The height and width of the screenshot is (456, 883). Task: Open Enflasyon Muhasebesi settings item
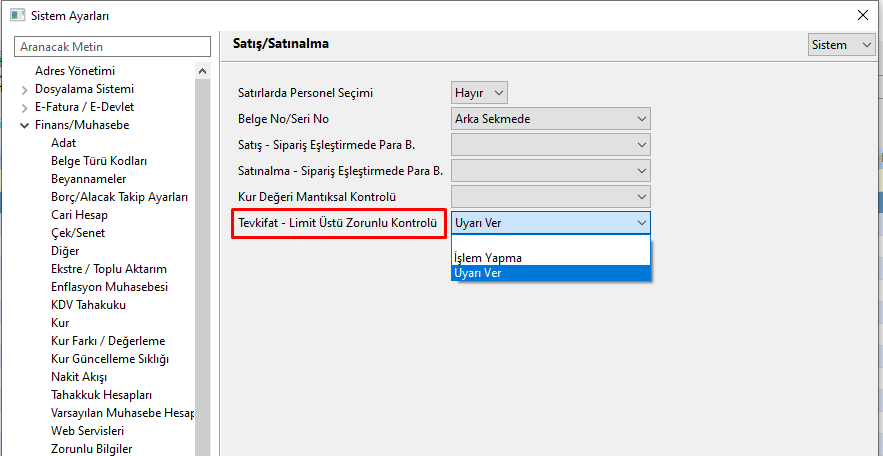tap(109, 287)
